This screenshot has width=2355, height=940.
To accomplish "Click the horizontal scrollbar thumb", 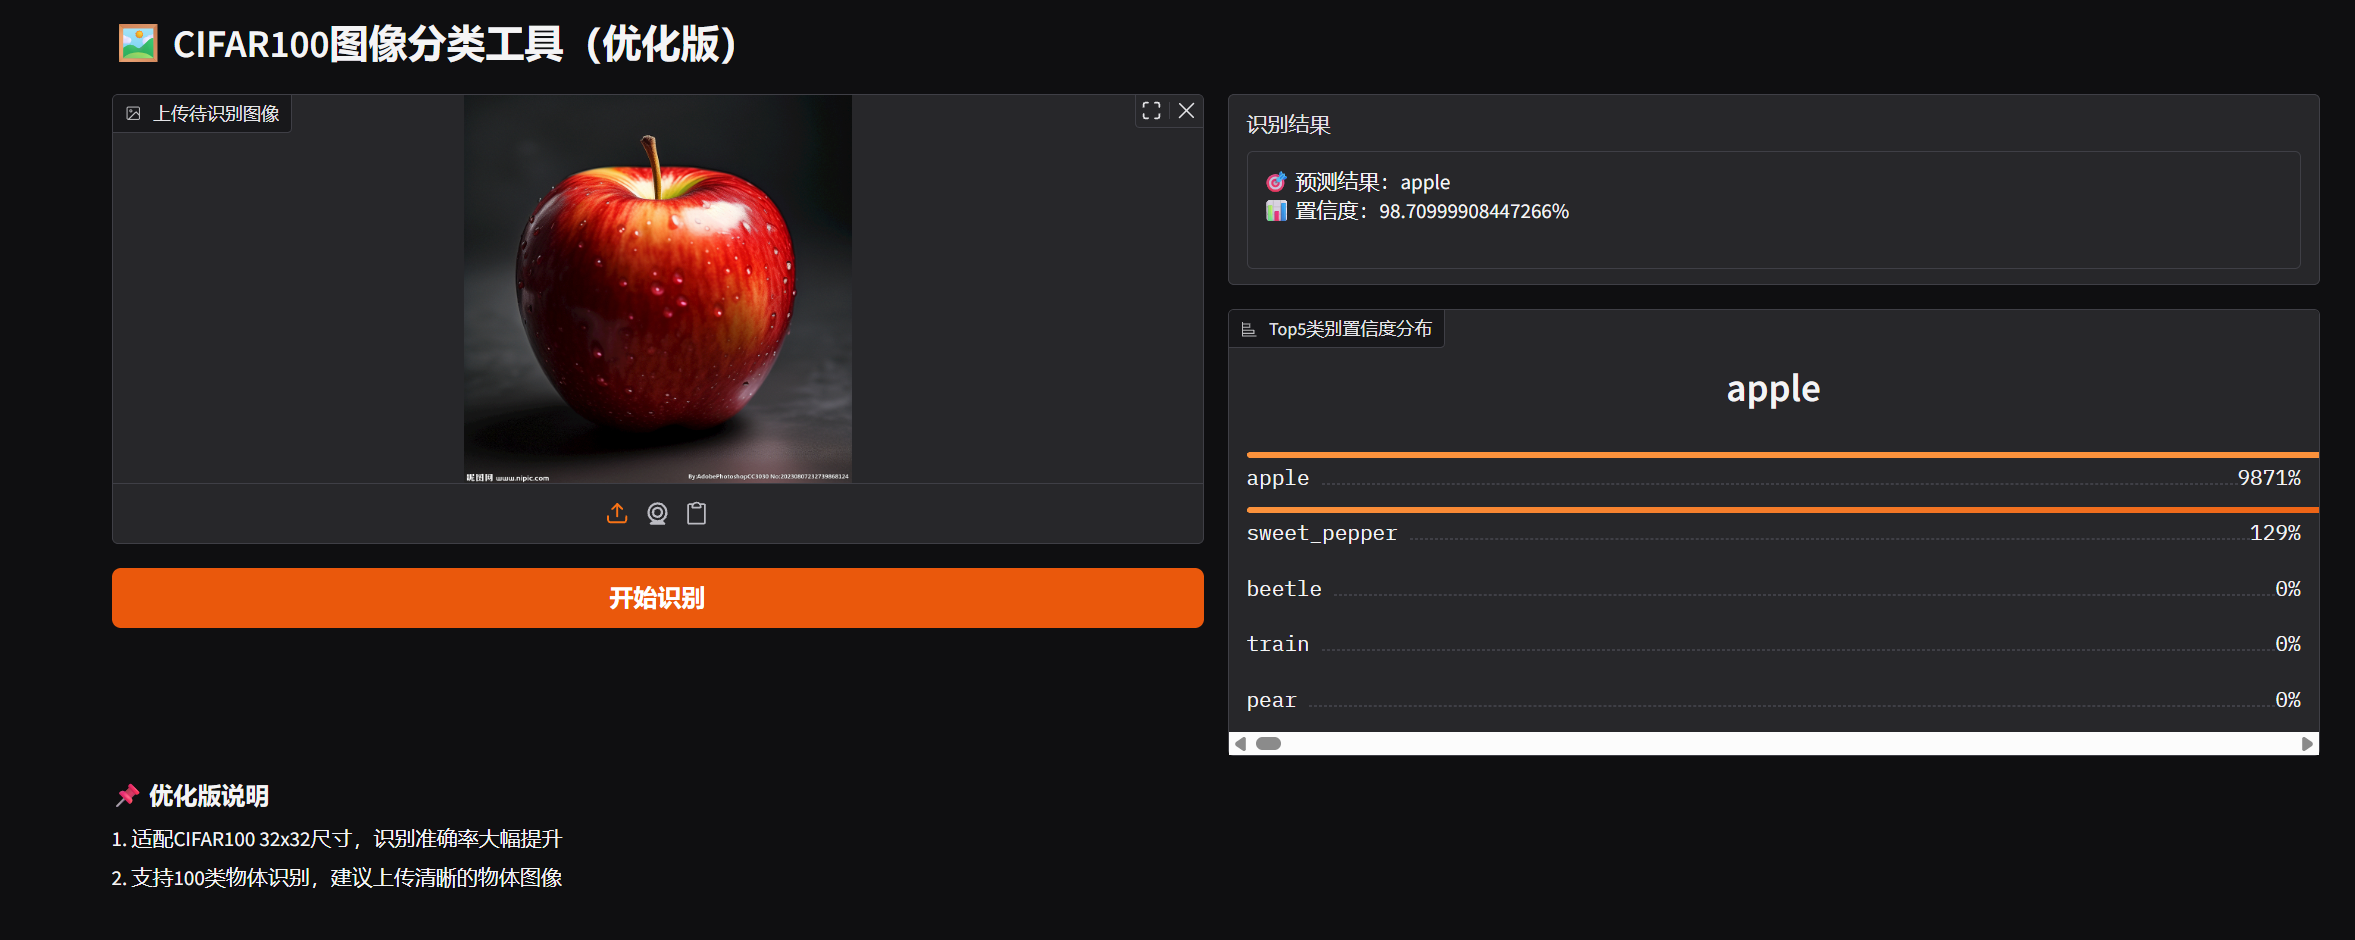I will (1268, 744).
